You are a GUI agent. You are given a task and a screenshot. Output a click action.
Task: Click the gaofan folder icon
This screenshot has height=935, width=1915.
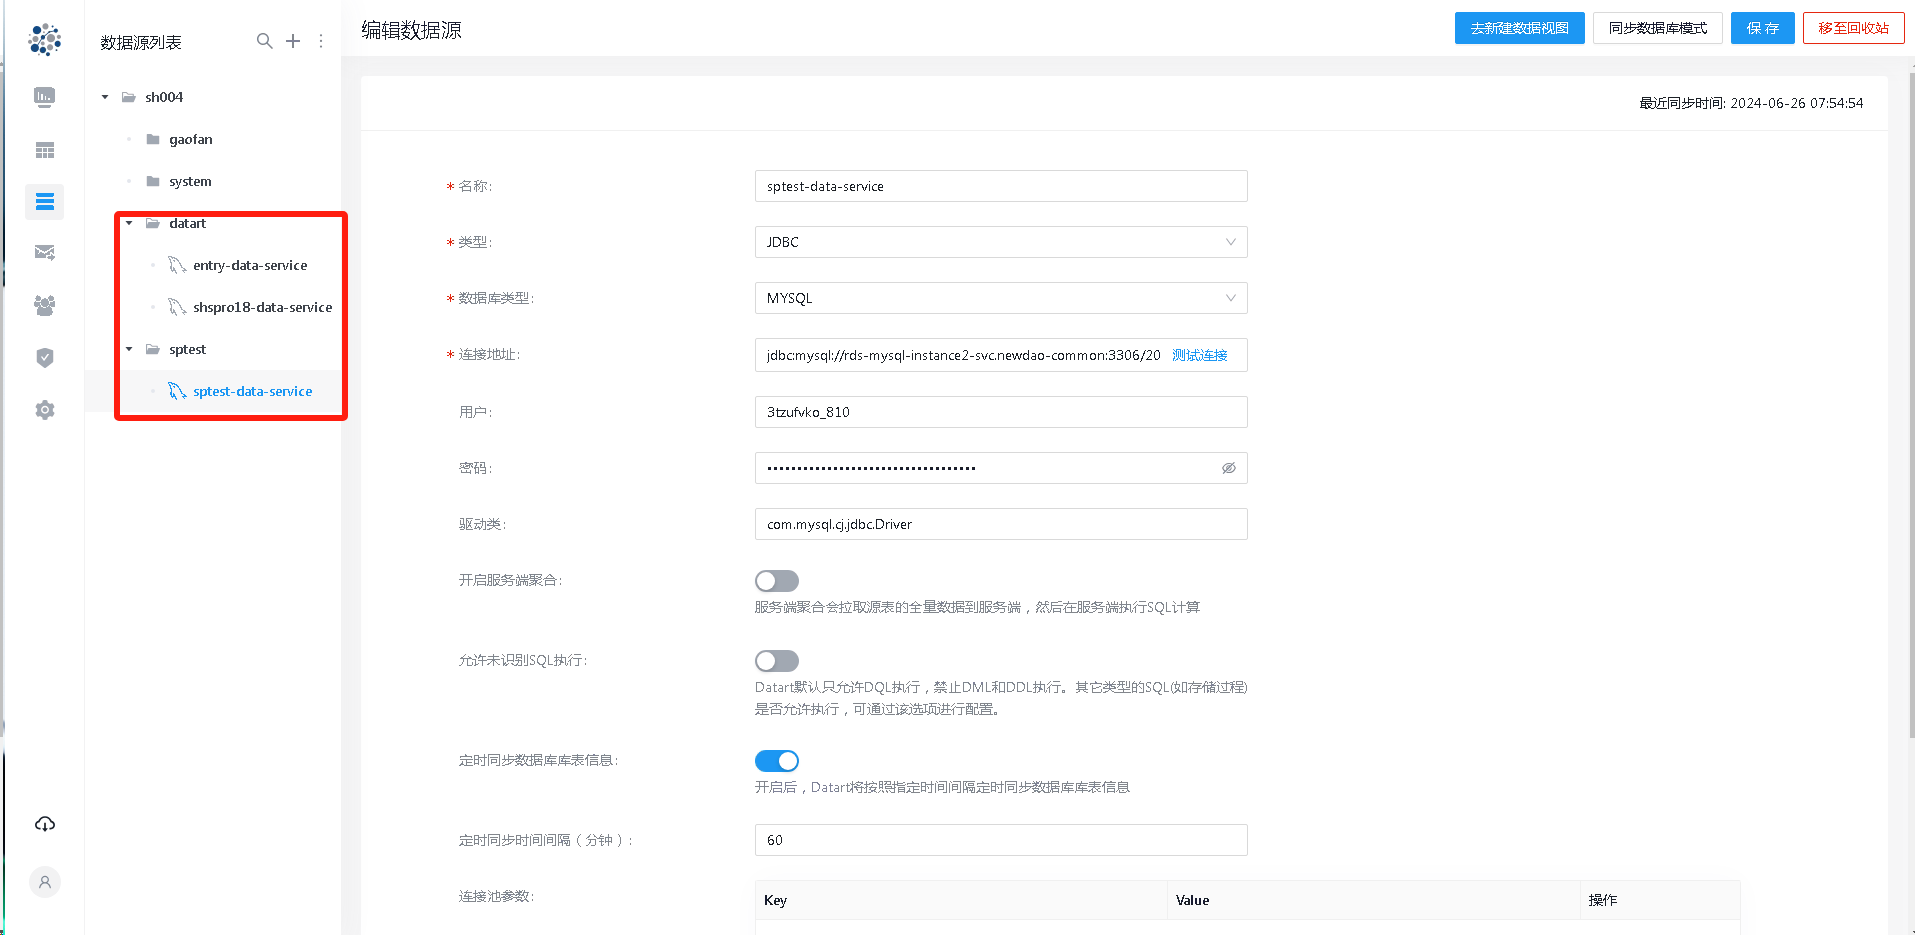pyautogui.click(x=153, y=139)
